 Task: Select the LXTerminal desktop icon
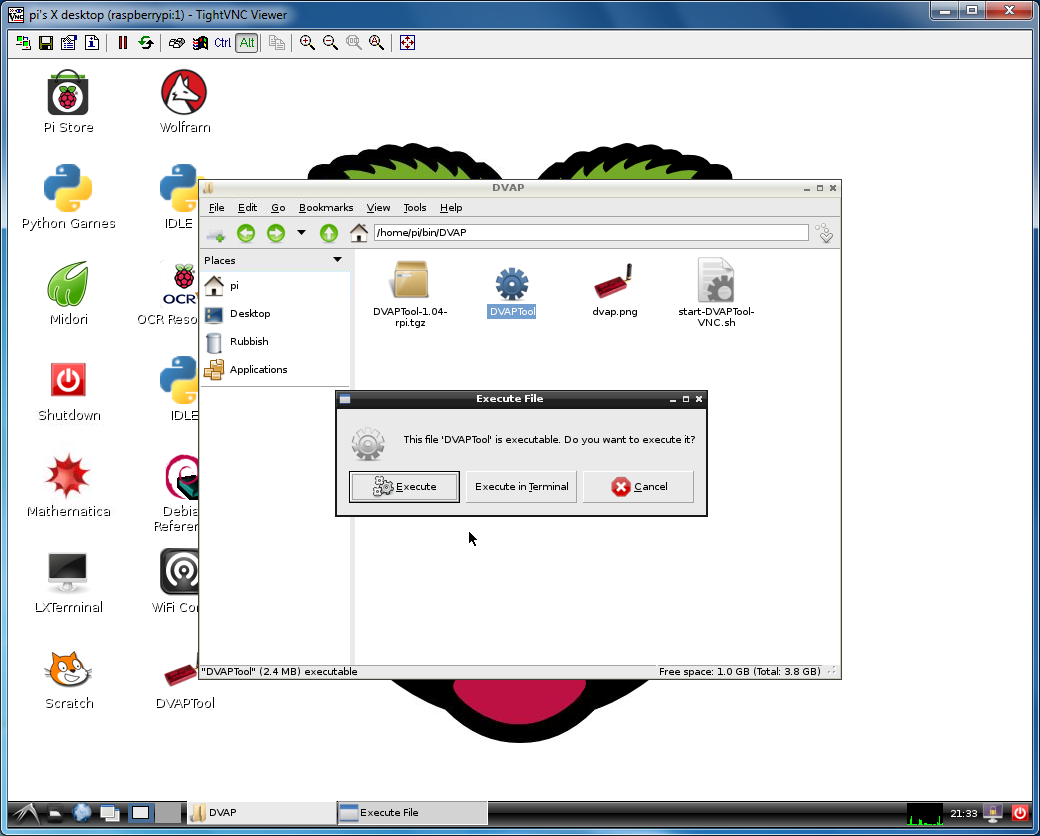coord(68,582)
